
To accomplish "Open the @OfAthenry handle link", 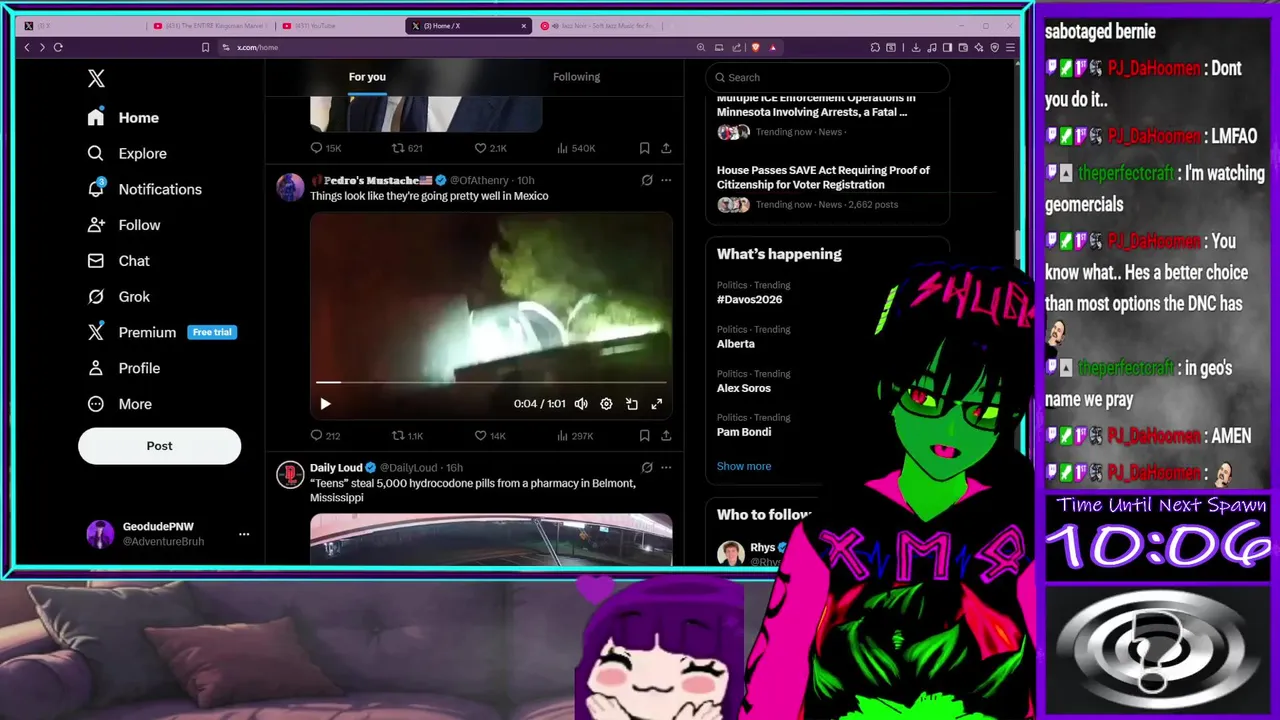I will pyautogui.click(x=479, y=180).
